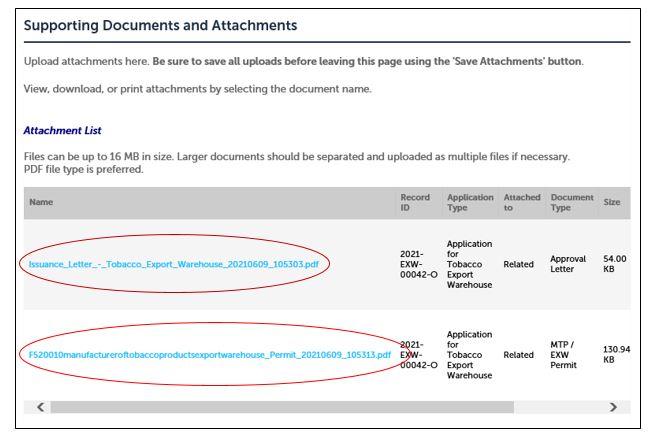
Task: Select the Size column header
Action: click(611, 203)
